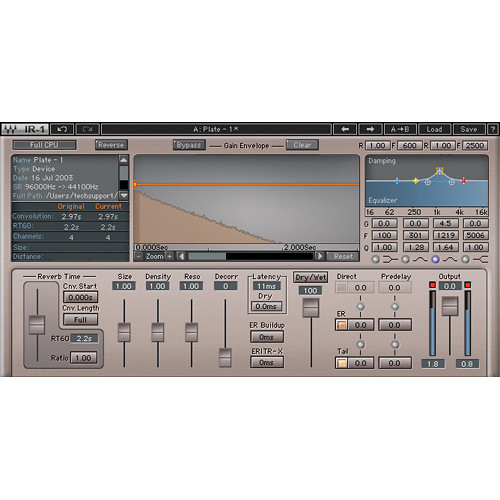Click the Redo arrow button
500x500 pixels.
(x=88, y=129)
